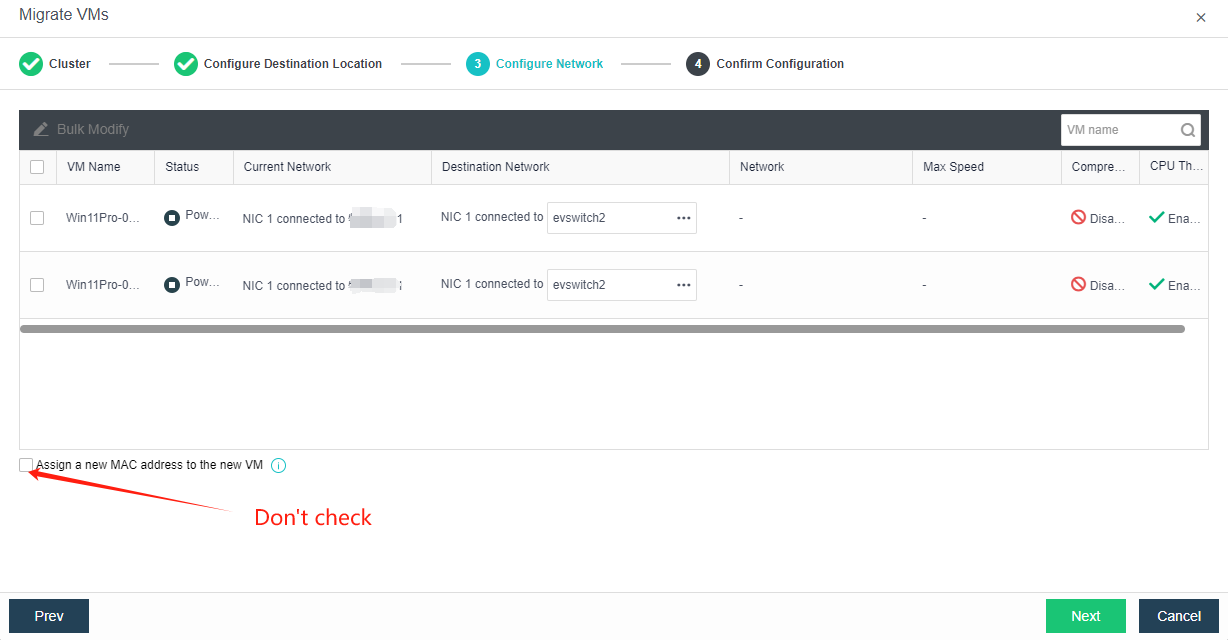Click the powered-off status icon in first row
This screenshot has height=640, width=1228.
172,217
